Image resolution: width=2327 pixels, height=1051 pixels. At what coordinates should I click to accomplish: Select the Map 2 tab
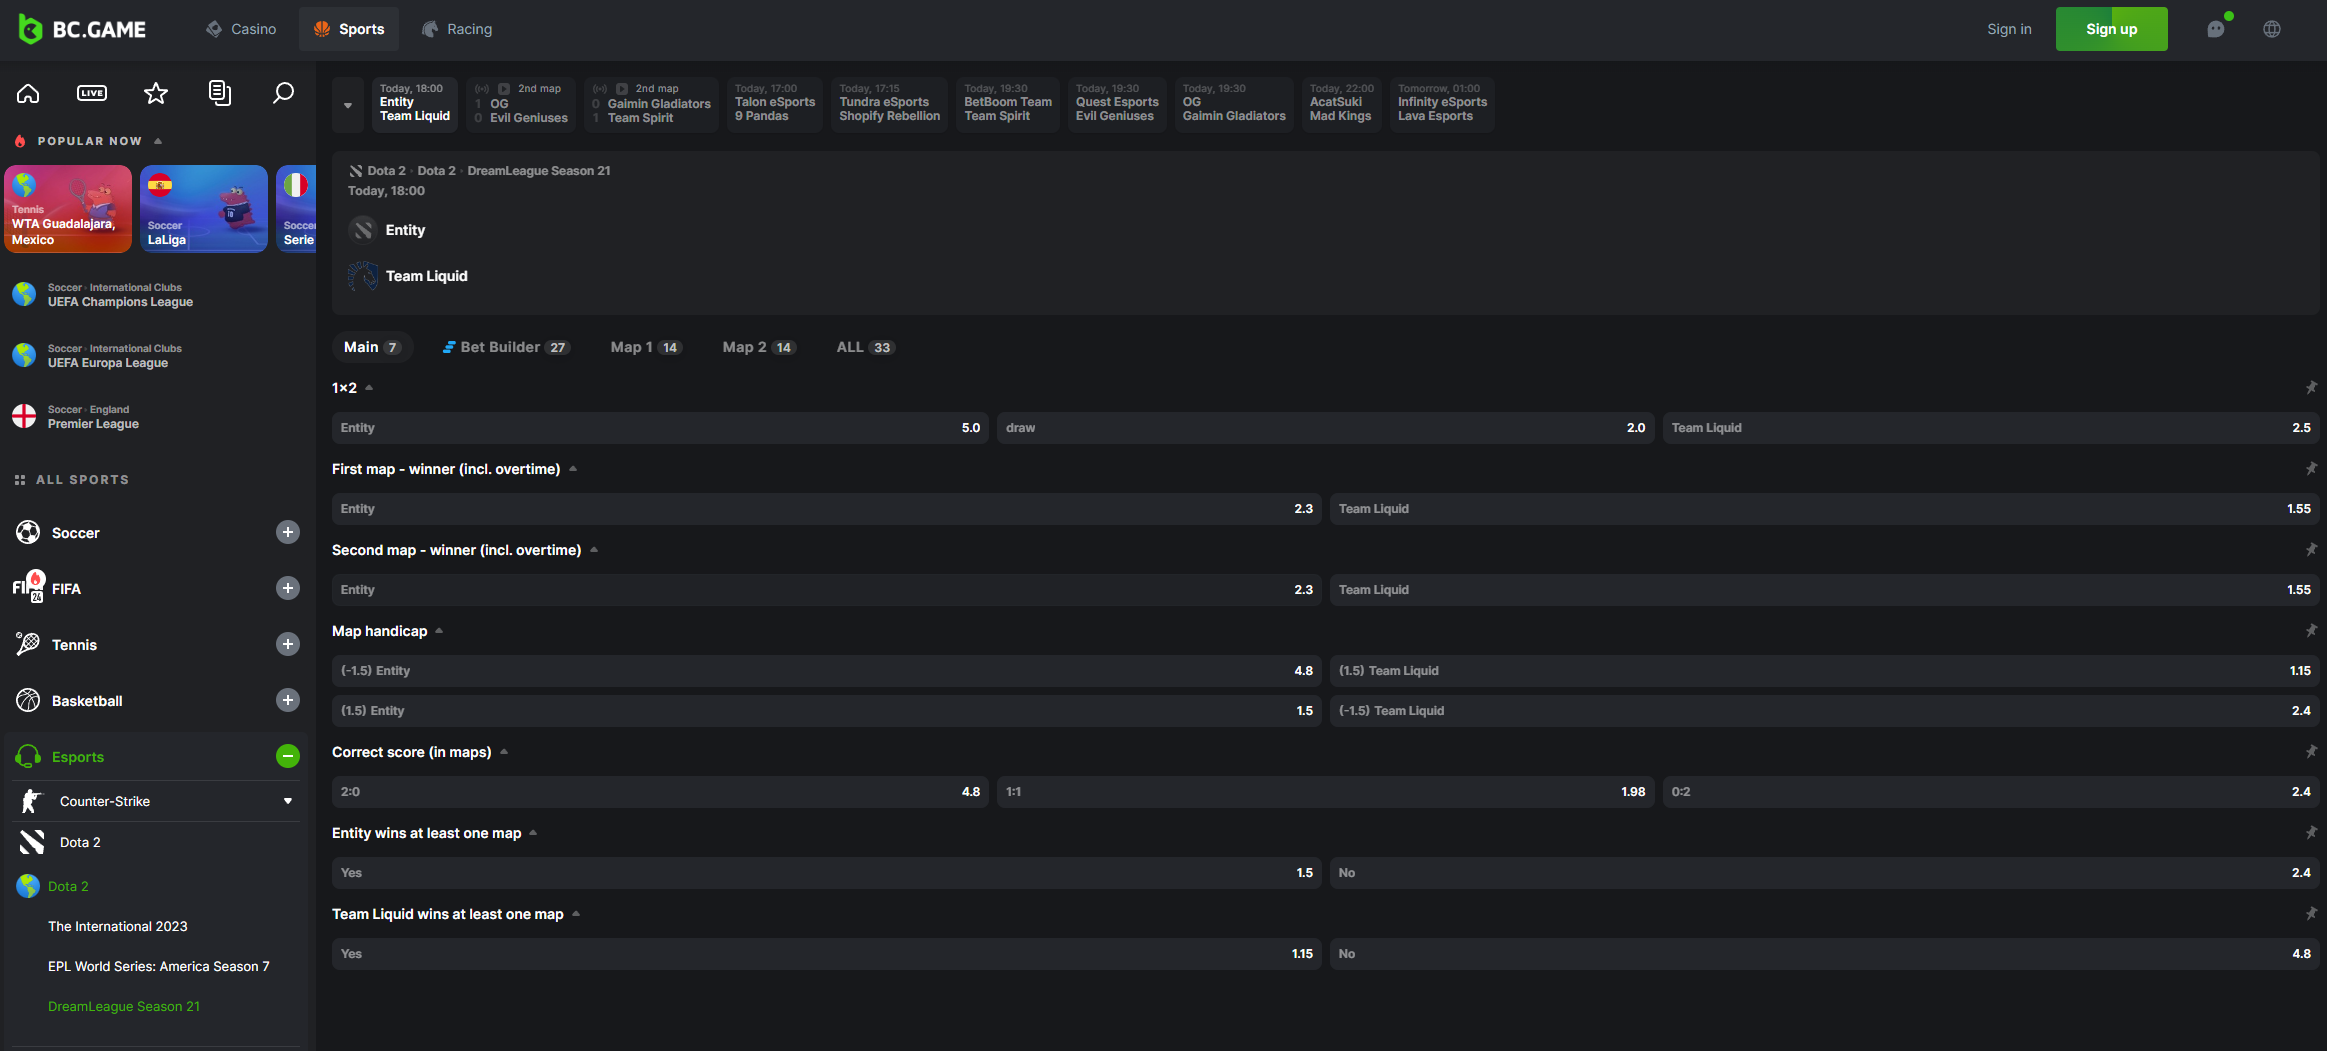tap(759, 347)
